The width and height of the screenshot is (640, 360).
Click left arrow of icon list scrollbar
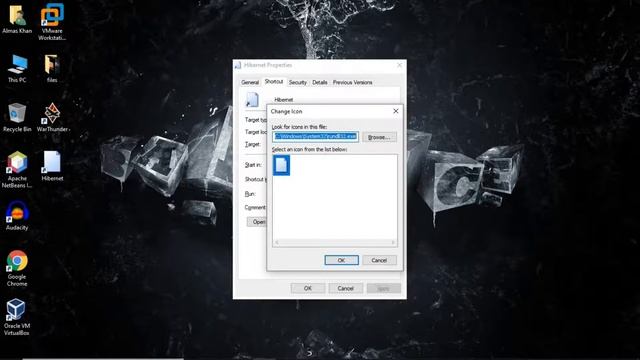click(277, 242)
